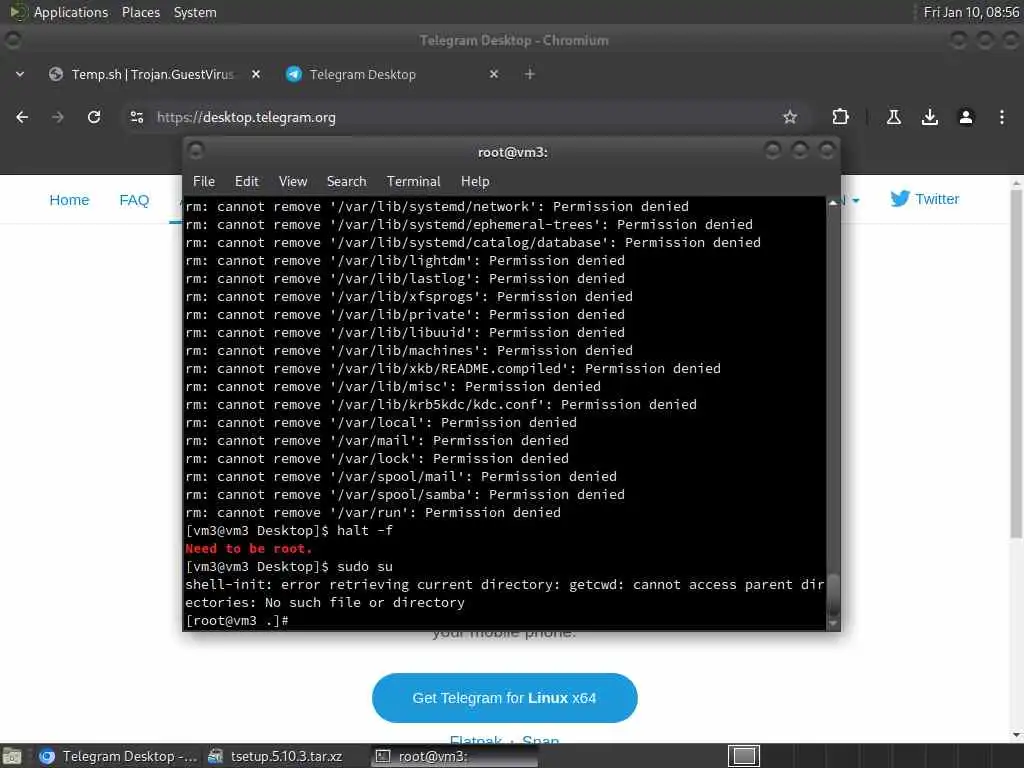Viewport: 1024px width, 768px height.
Task: Open FAQ link on Telegram page
Action: tap(134, 200)
